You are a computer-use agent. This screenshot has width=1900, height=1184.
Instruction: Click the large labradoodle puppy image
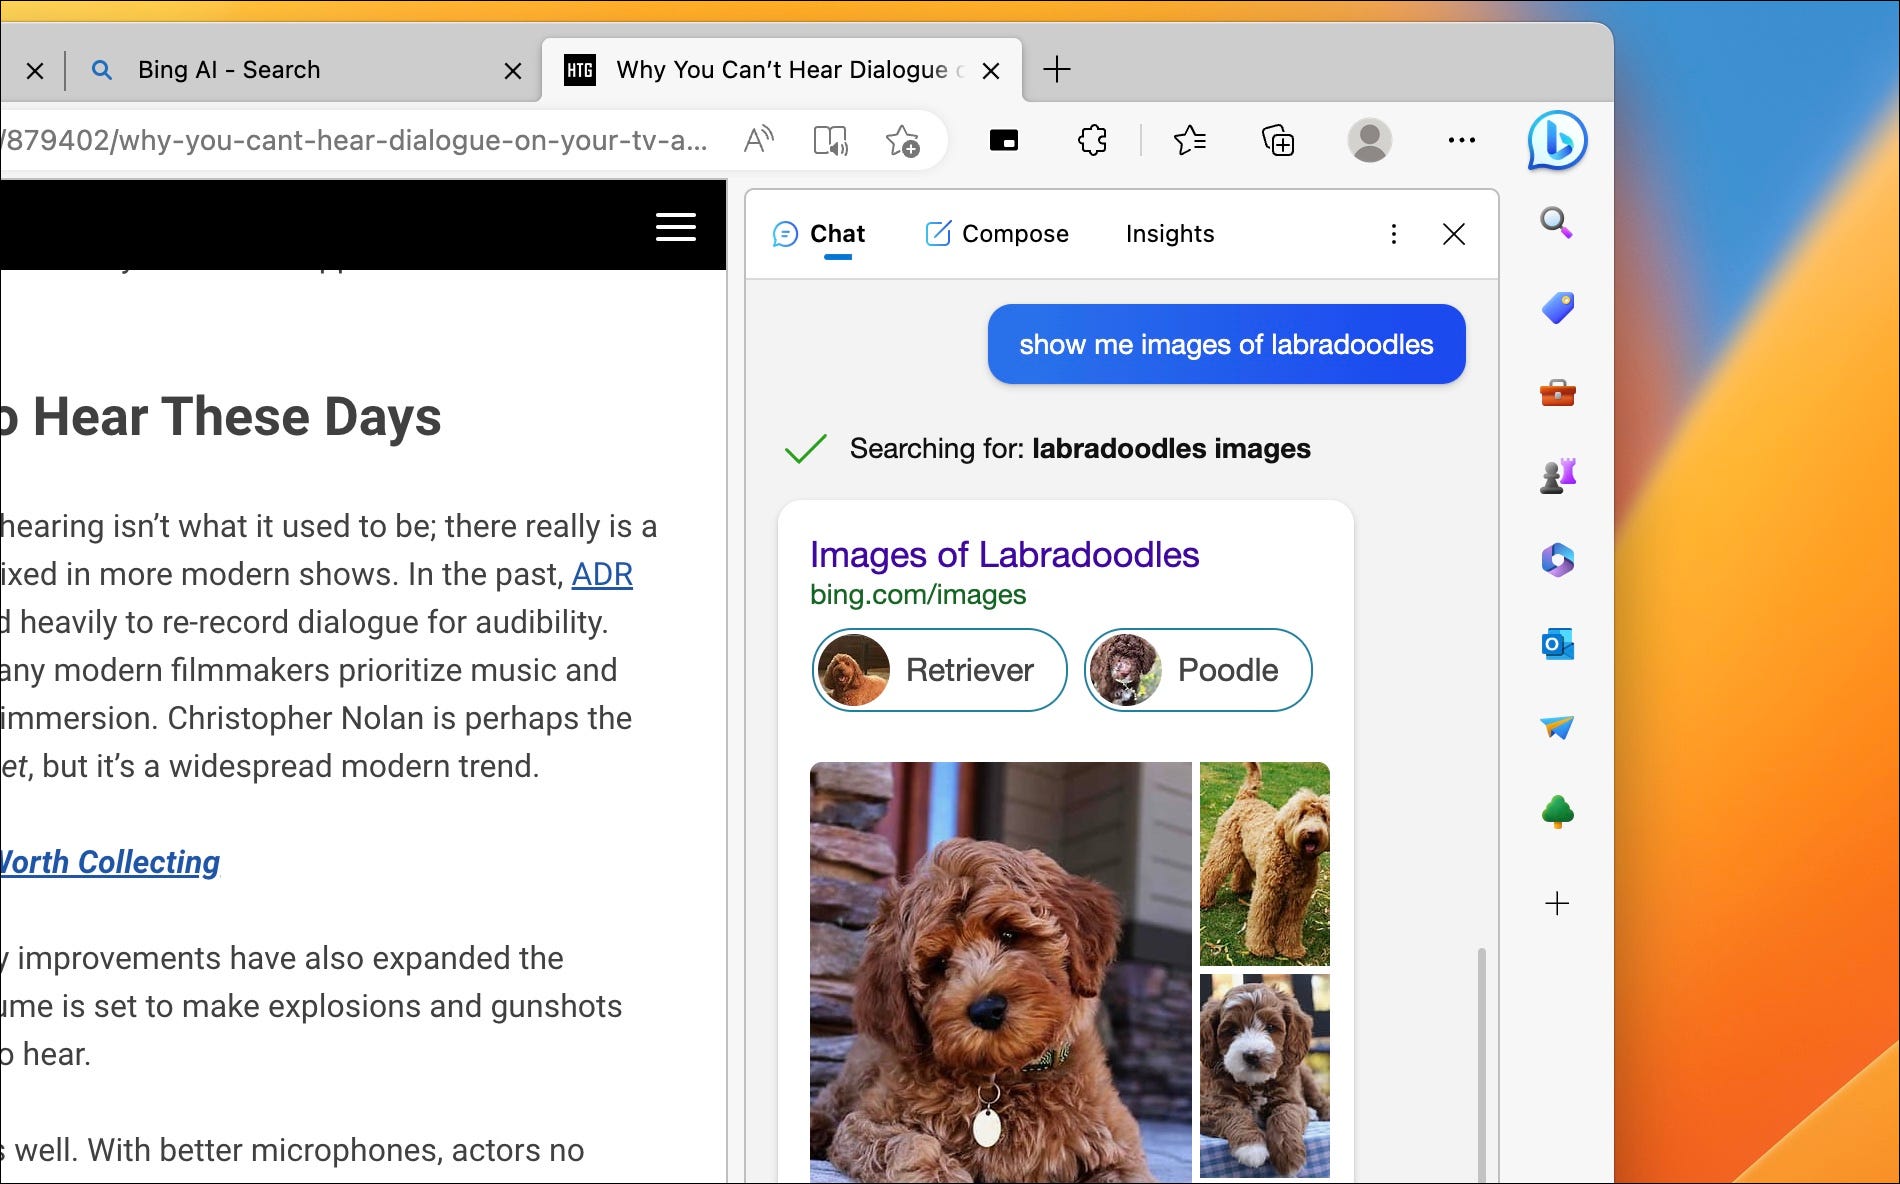click(1000, 970)
